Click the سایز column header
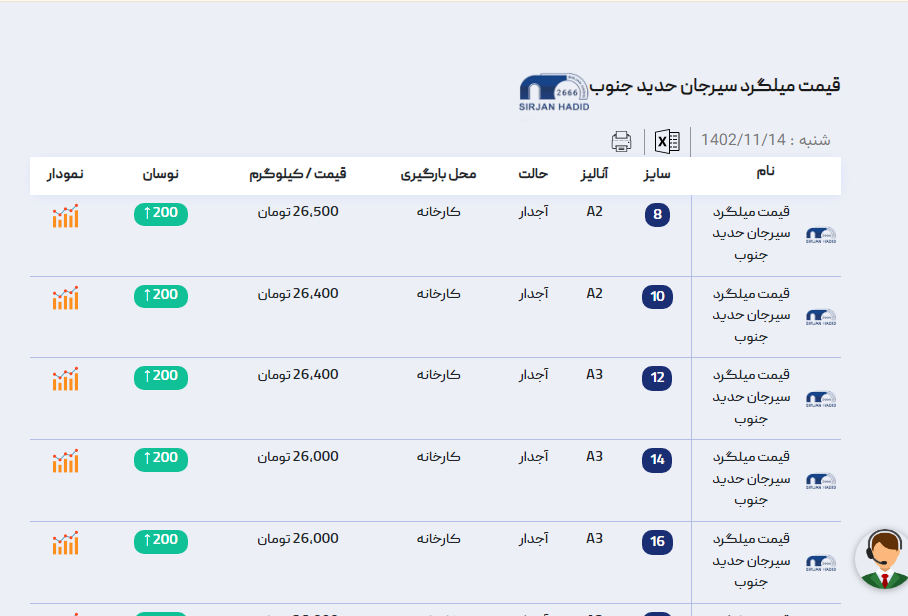 point(656,174)
